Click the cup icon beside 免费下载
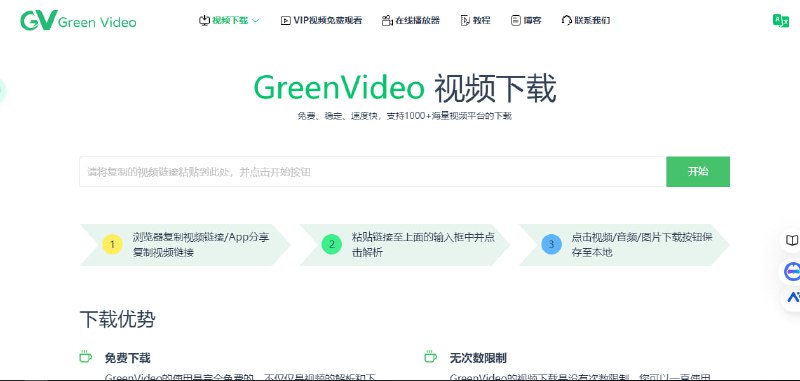 point(85,357)
